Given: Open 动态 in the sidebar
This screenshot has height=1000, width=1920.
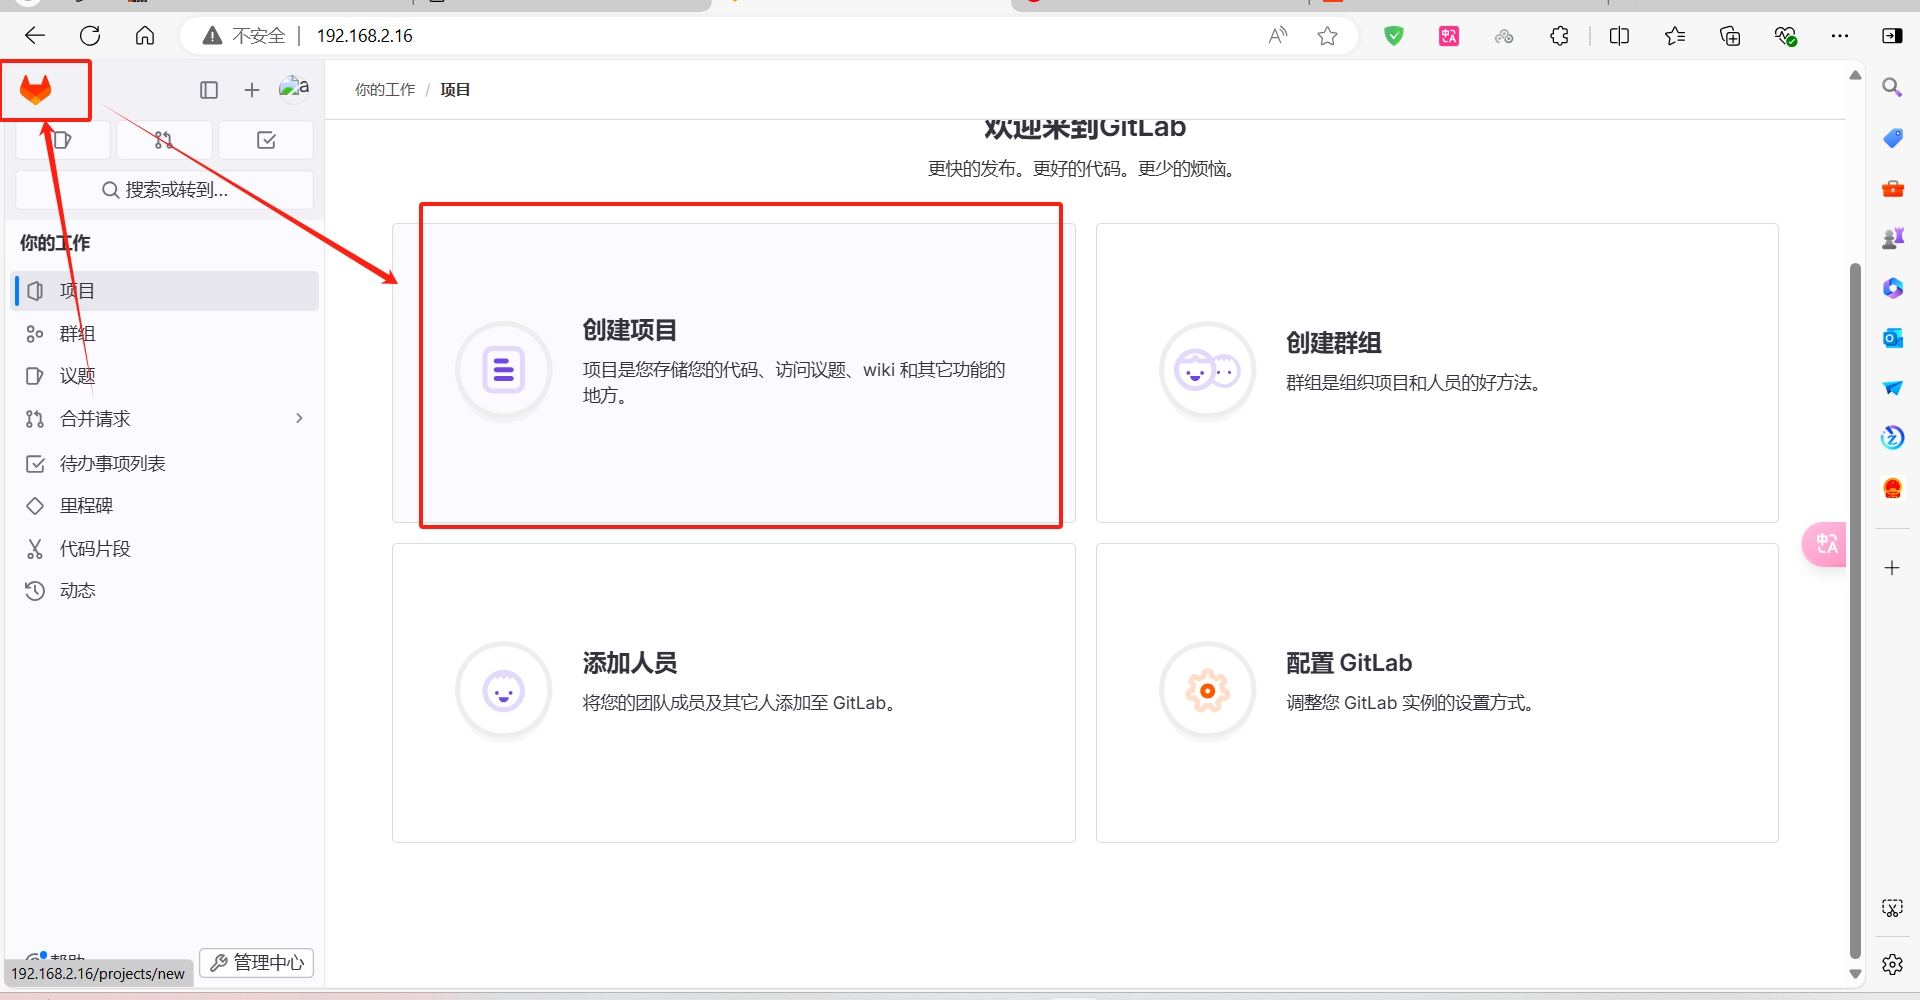Looking at the screenshot, I should tap(166, 591).
